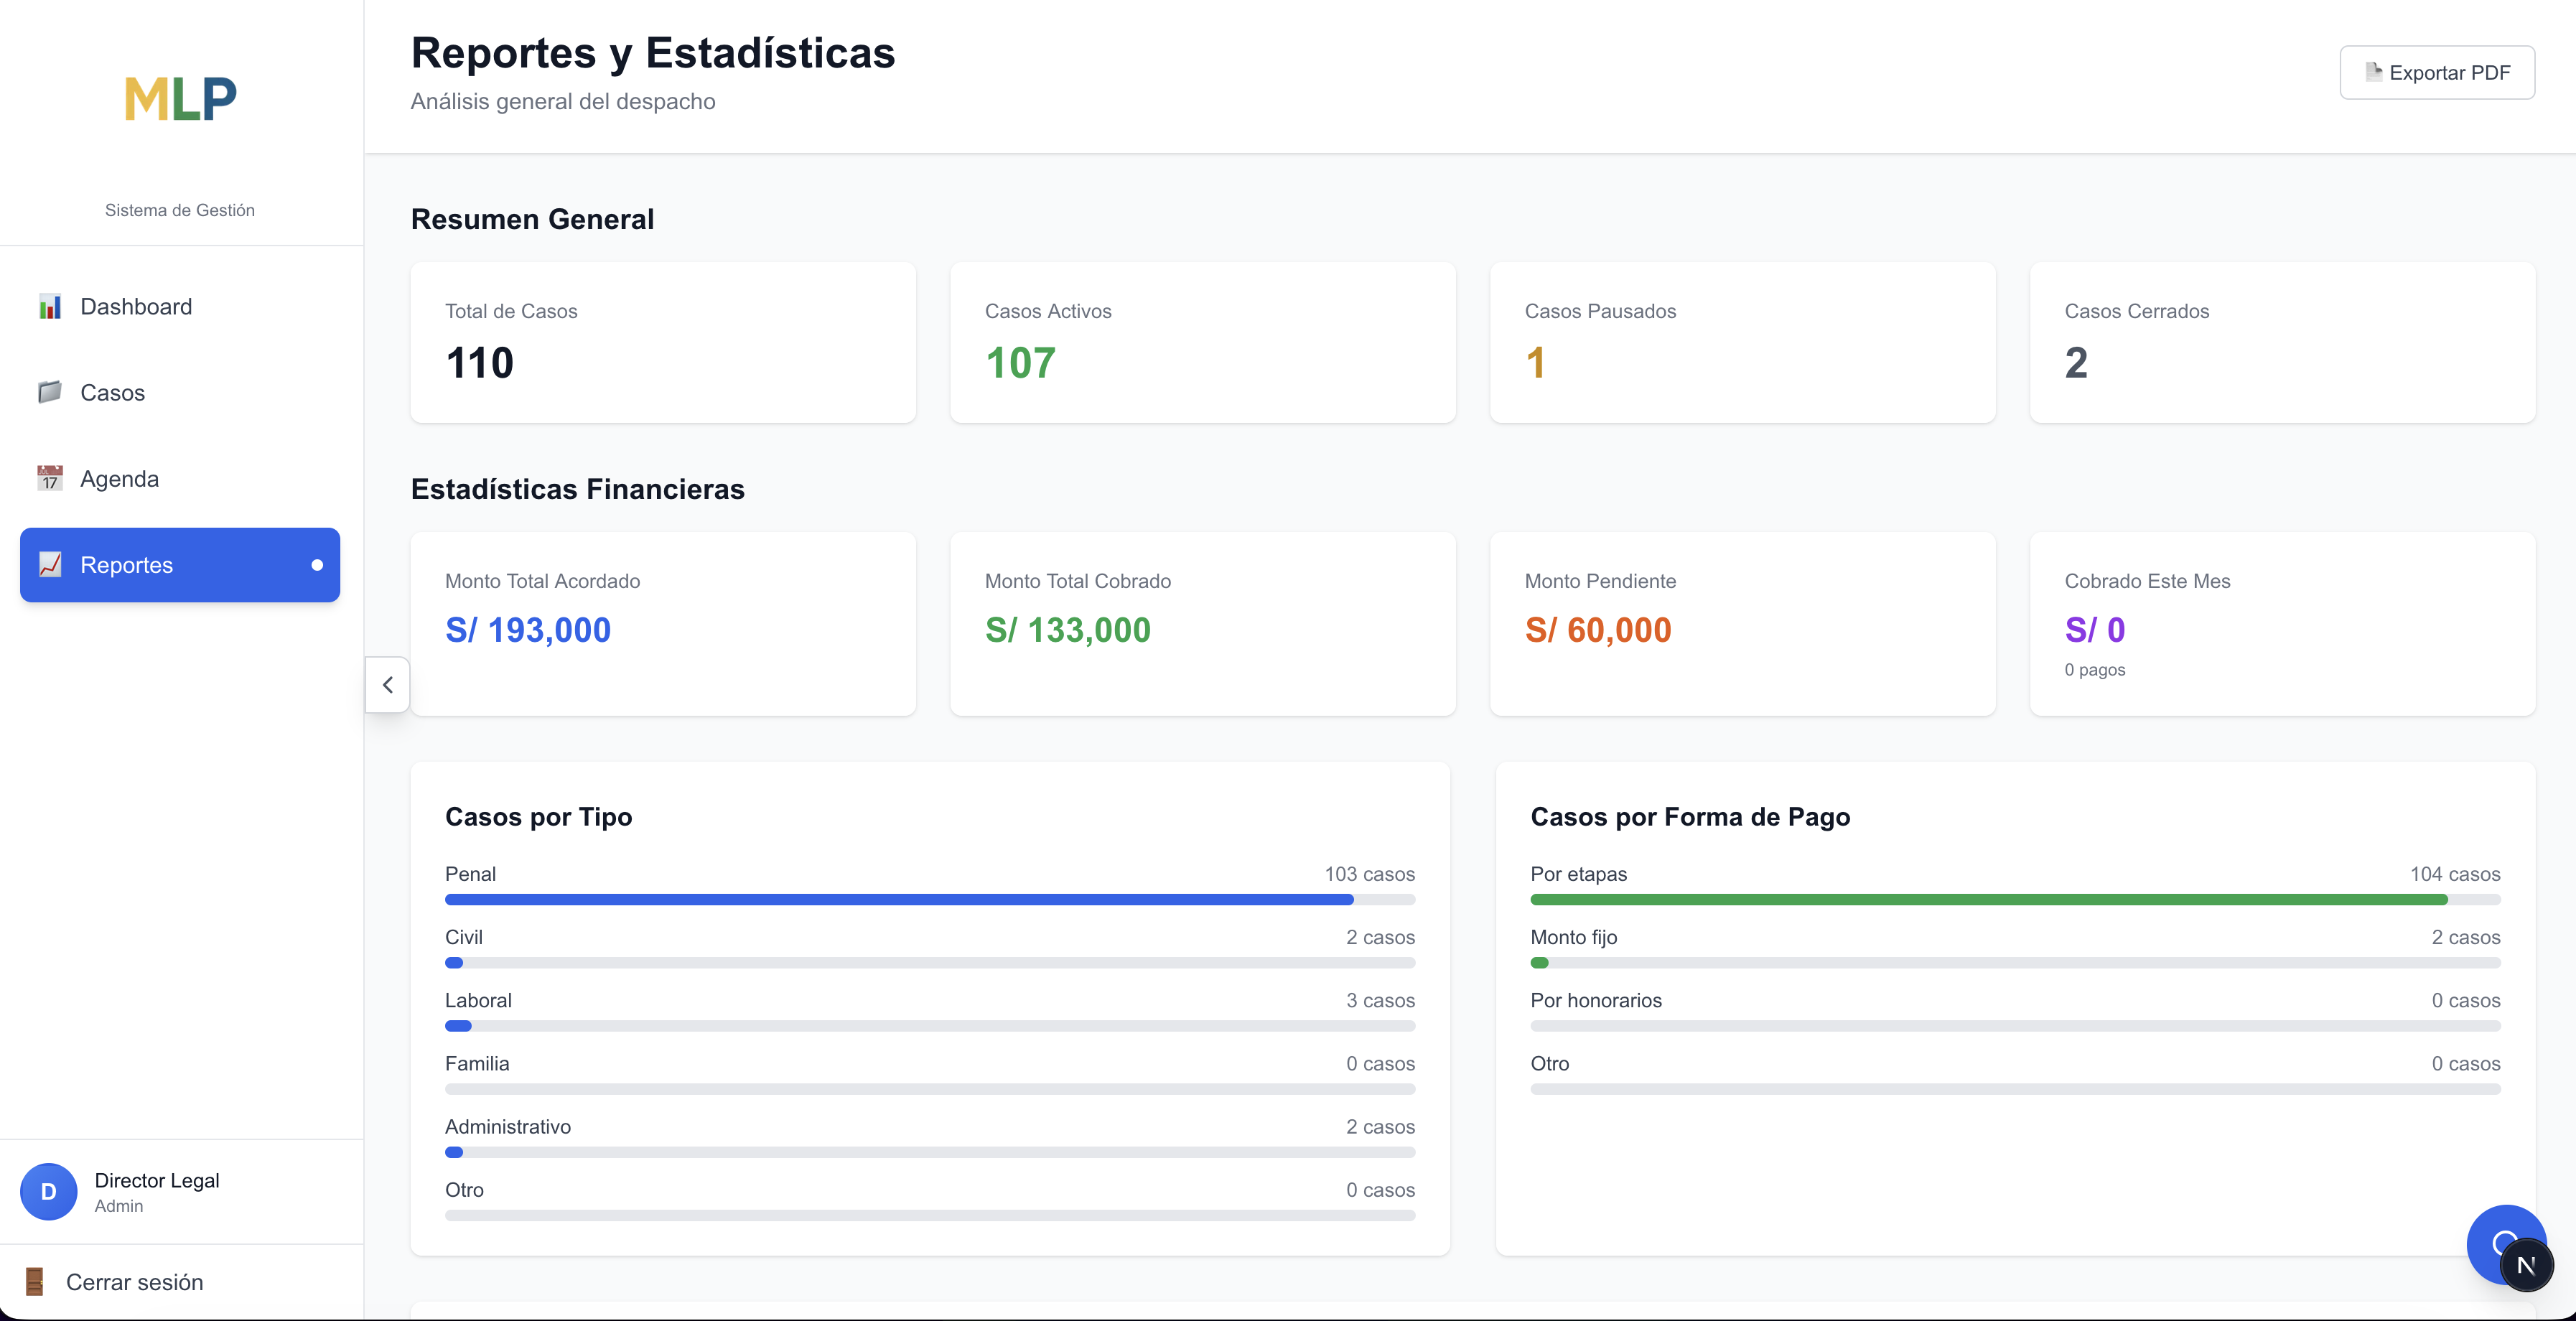Click the document icon inside Exportar PDF
2576x1321 pixels.
[x=2374, y=72]
